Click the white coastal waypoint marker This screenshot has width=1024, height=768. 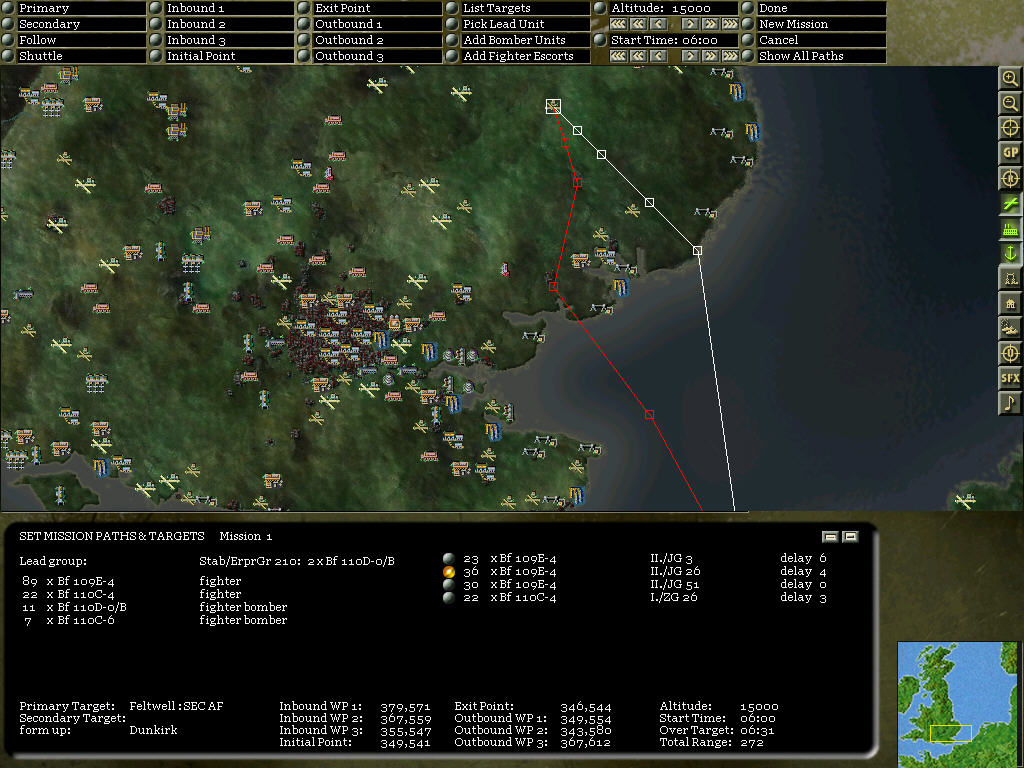pos(697,251)
